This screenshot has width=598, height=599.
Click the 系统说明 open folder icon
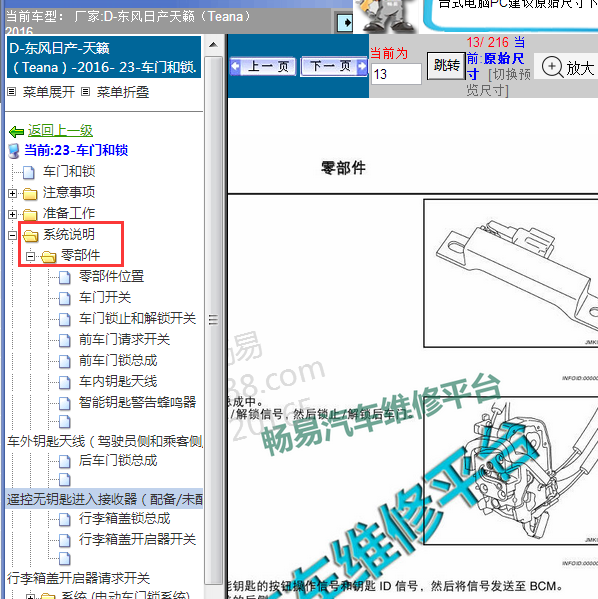[x=31, y=236]
